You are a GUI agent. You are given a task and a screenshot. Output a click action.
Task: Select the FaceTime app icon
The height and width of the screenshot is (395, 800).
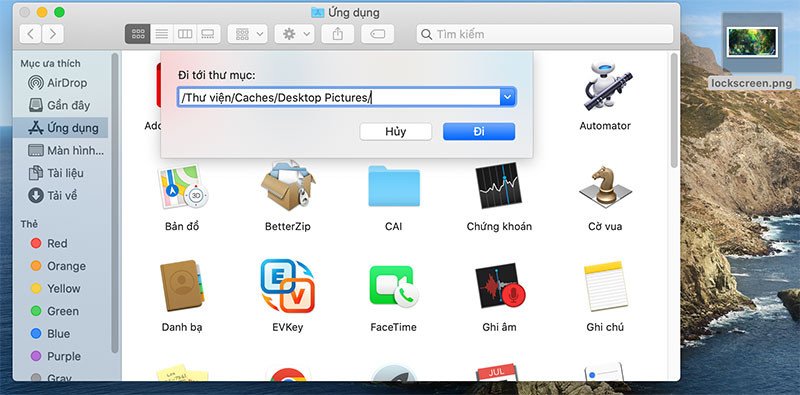[393, 287]
